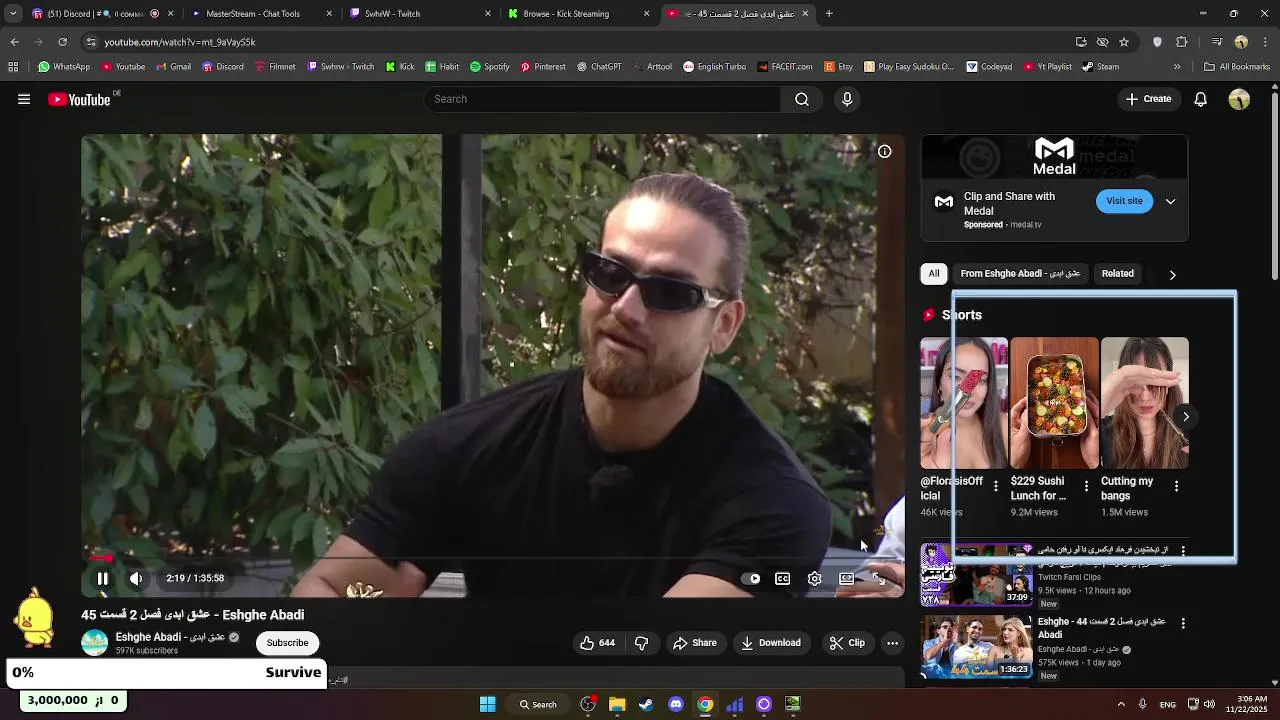Open Spotify bookmark
The width and height of the screenshot is (1280, 720).
tap(490, 67)
